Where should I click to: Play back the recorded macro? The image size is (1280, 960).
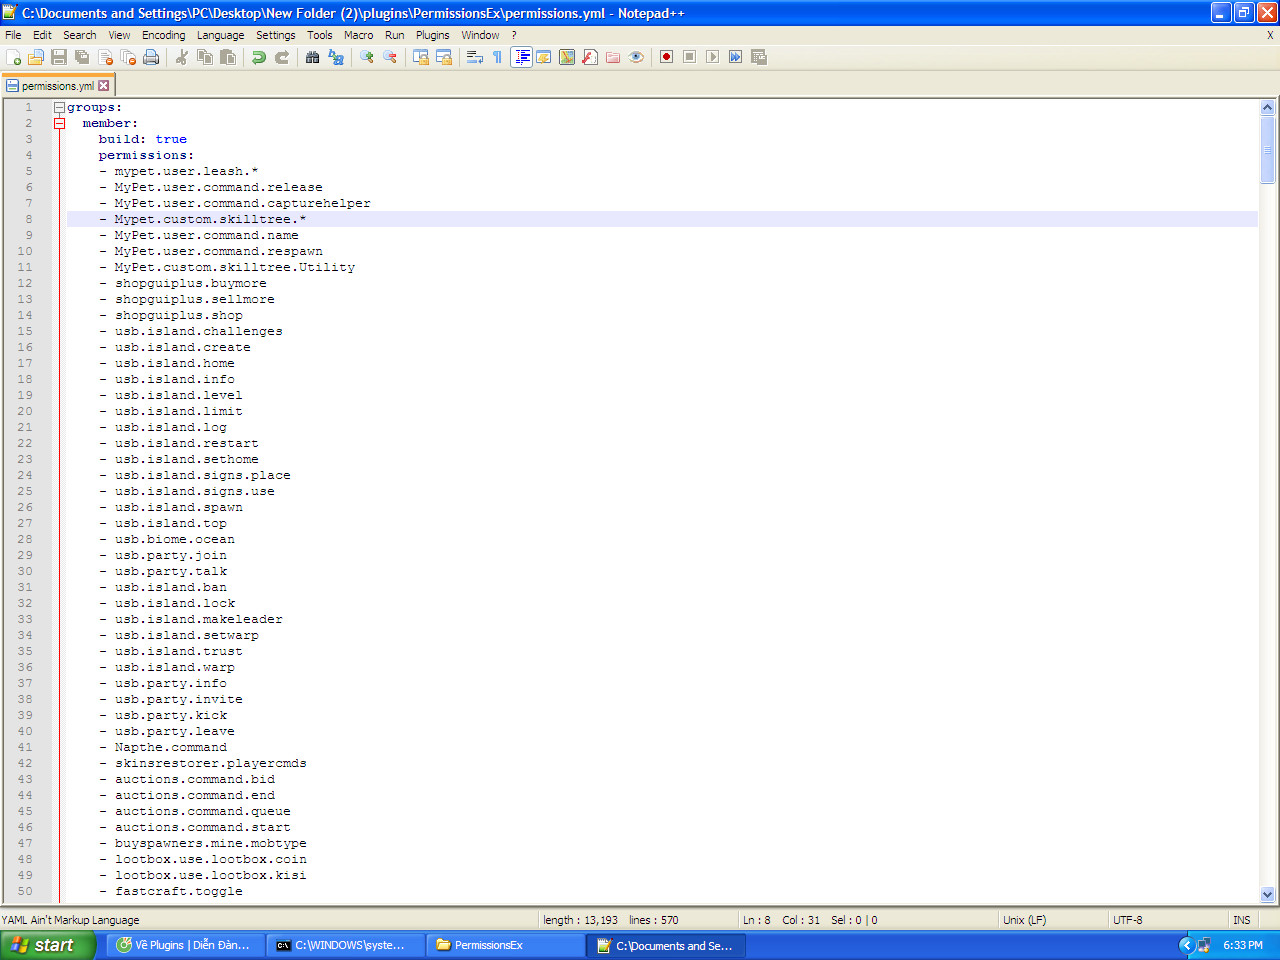pyautogui.click(x=713, y=57)
